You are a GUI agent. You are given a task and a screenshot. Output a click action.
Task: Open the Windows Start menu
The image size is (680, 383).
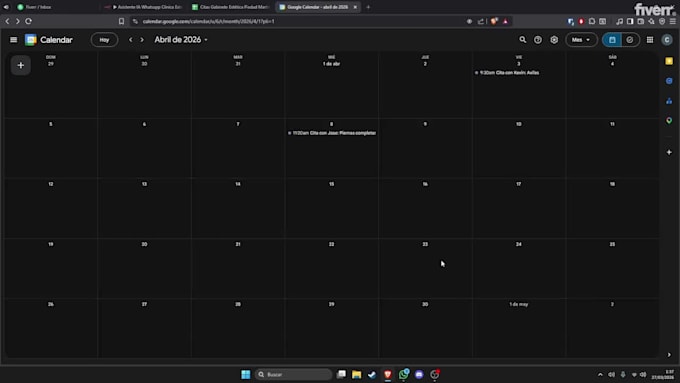245,374
